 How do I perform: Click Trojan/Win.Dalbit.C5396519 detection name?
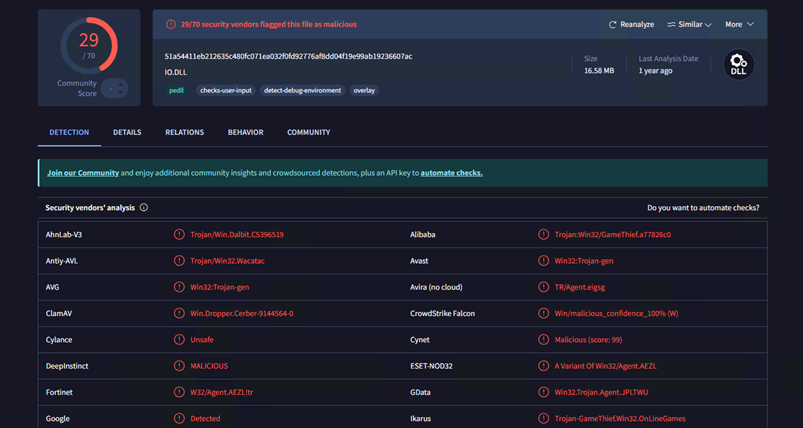pos(237,234)
